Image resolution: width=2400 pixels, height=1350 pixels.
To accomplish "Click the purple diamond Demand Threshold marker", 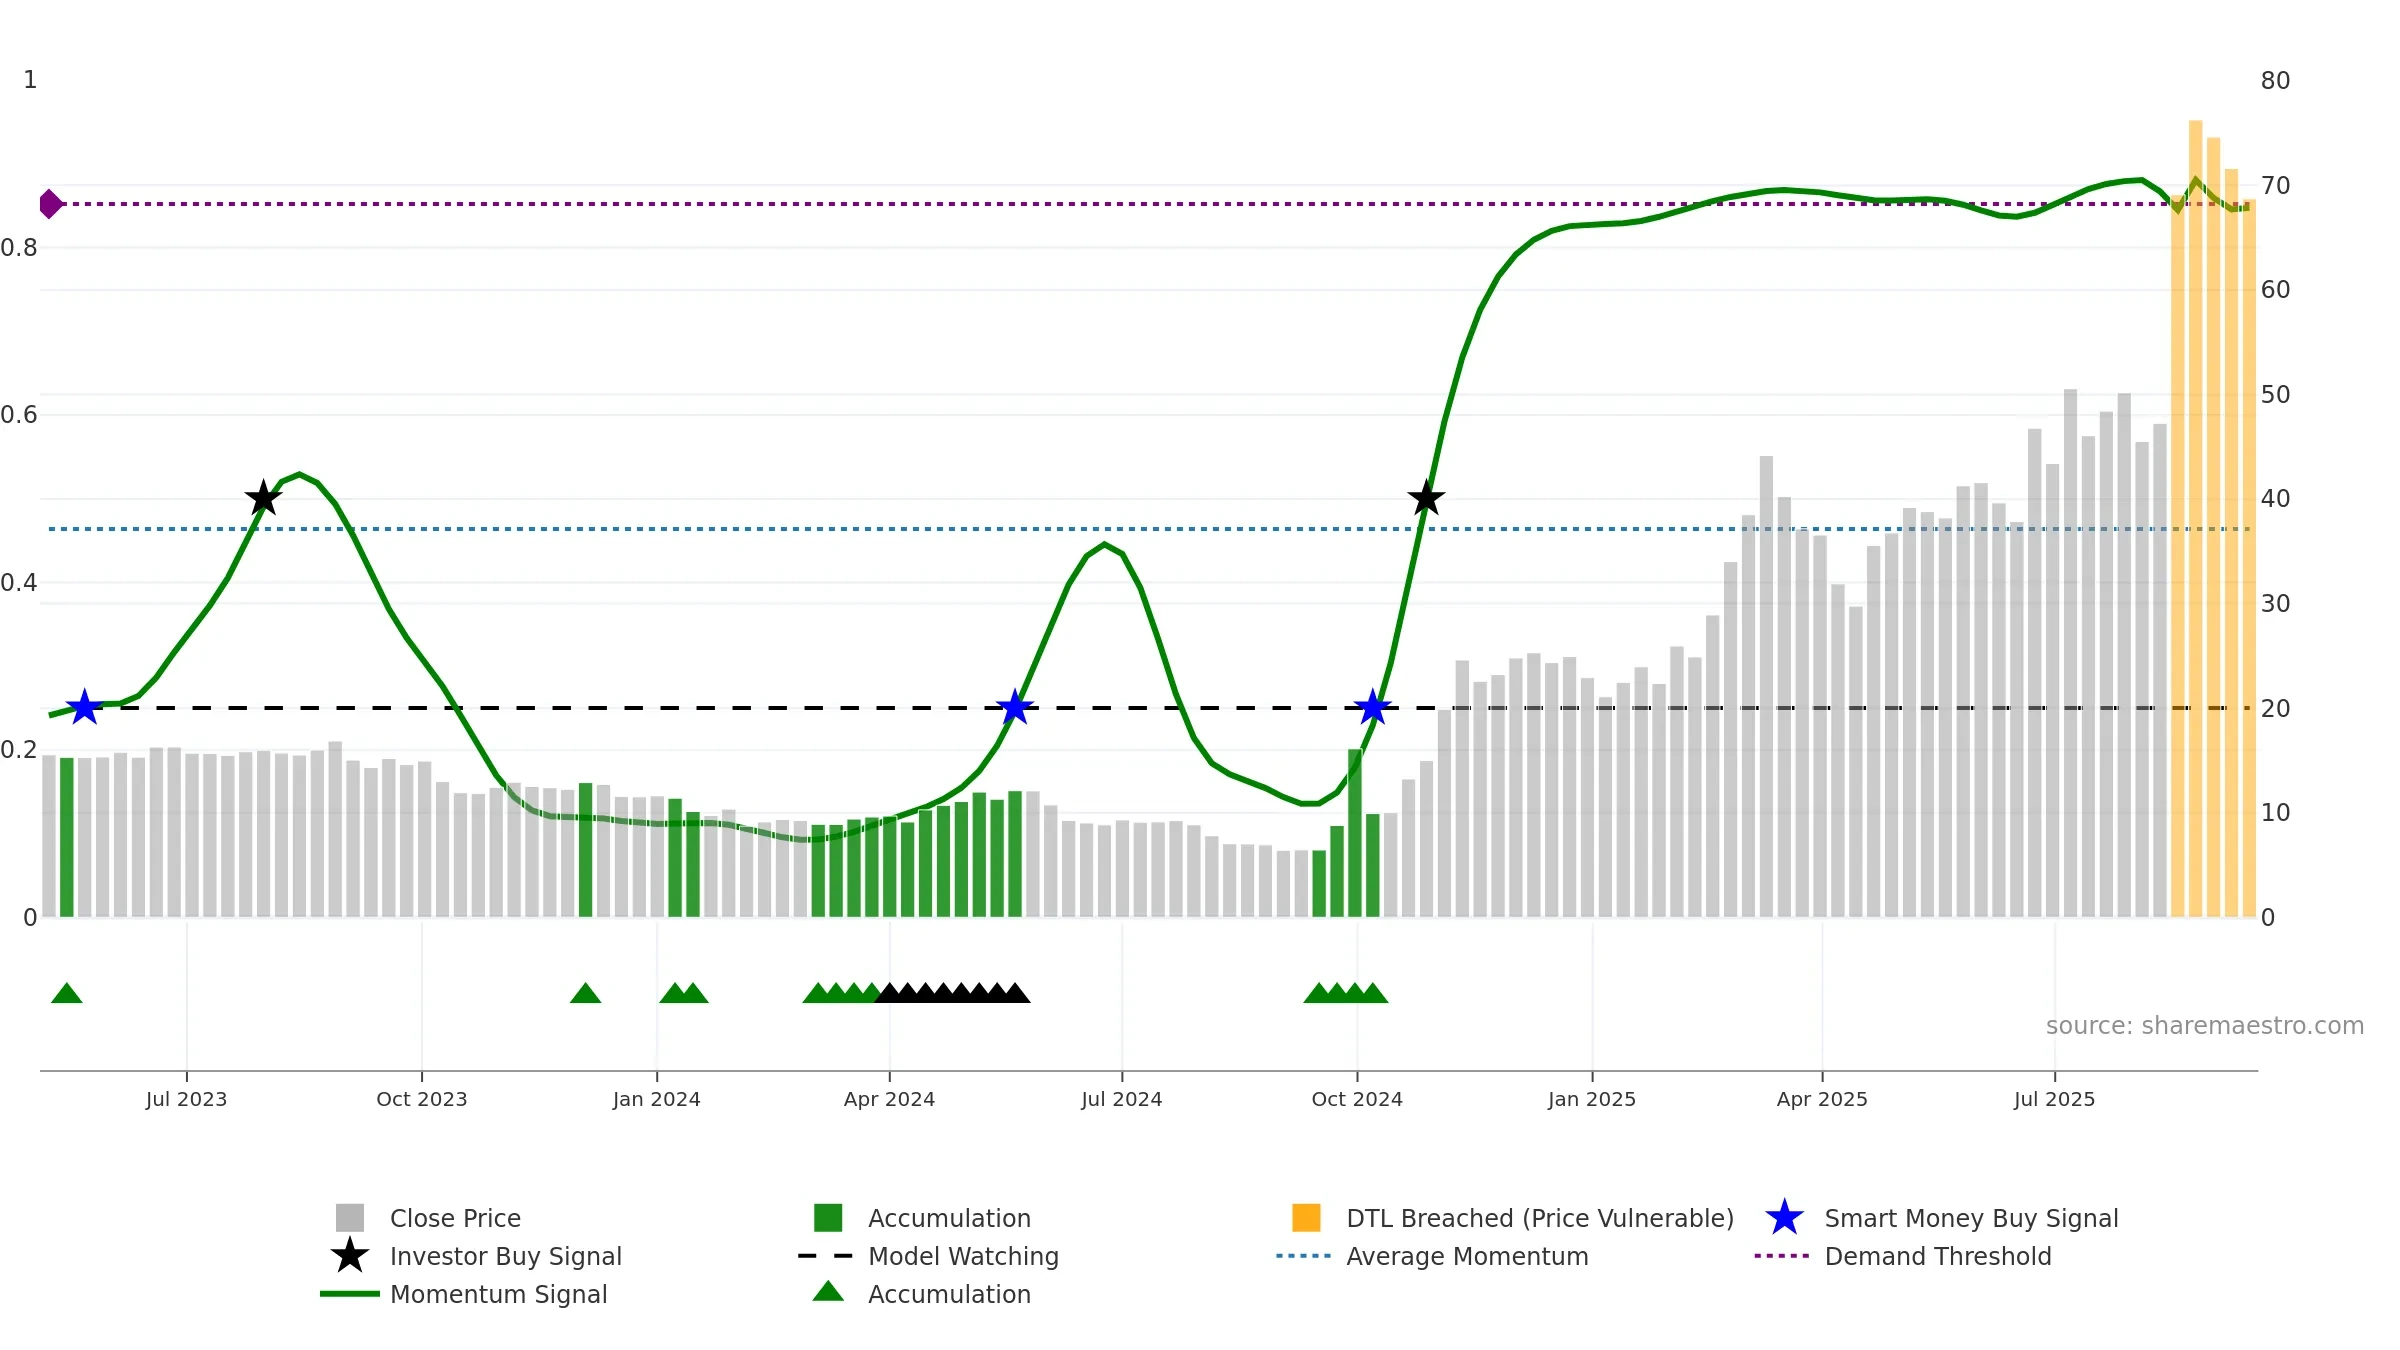I will (x=50, y=204).
